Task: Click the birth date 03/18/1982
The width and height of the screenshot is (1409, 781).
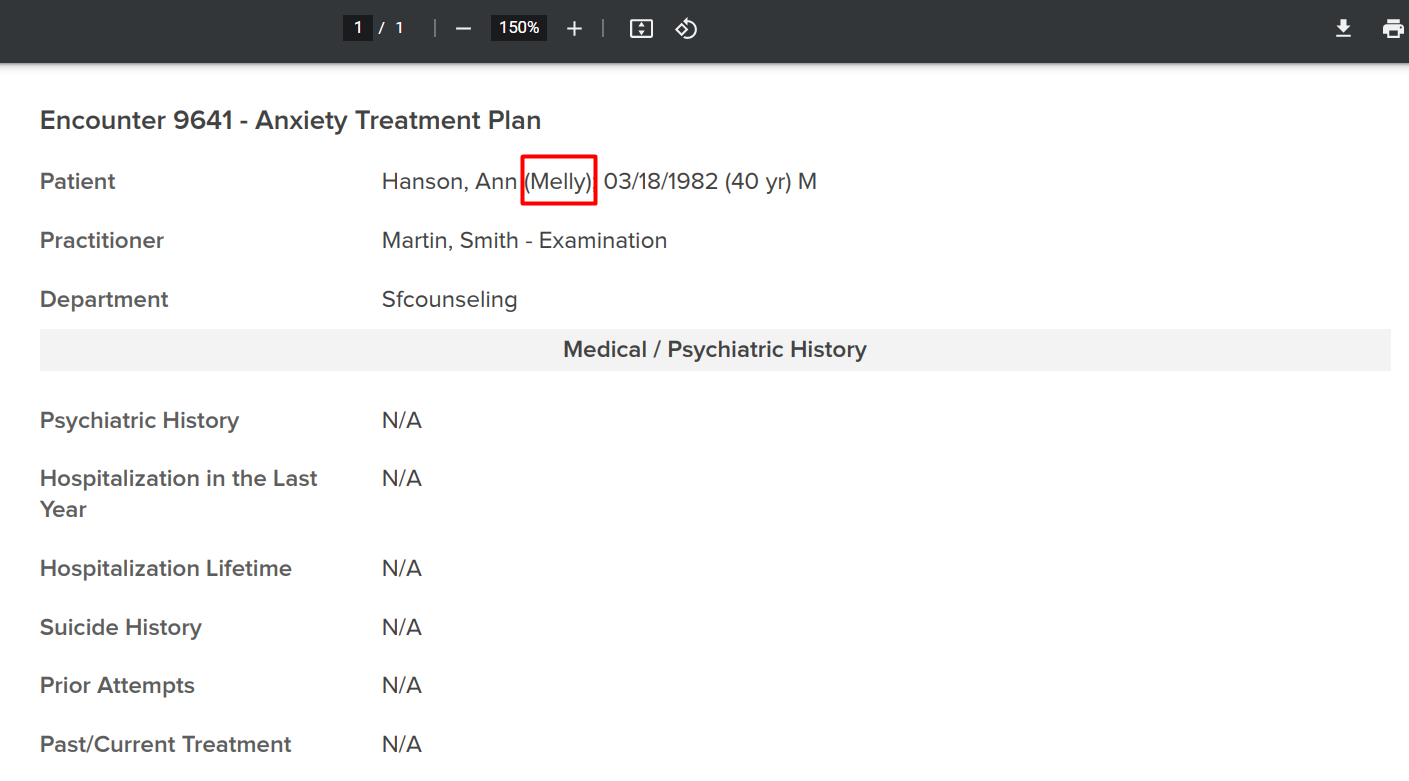Action: pos(661,182)
